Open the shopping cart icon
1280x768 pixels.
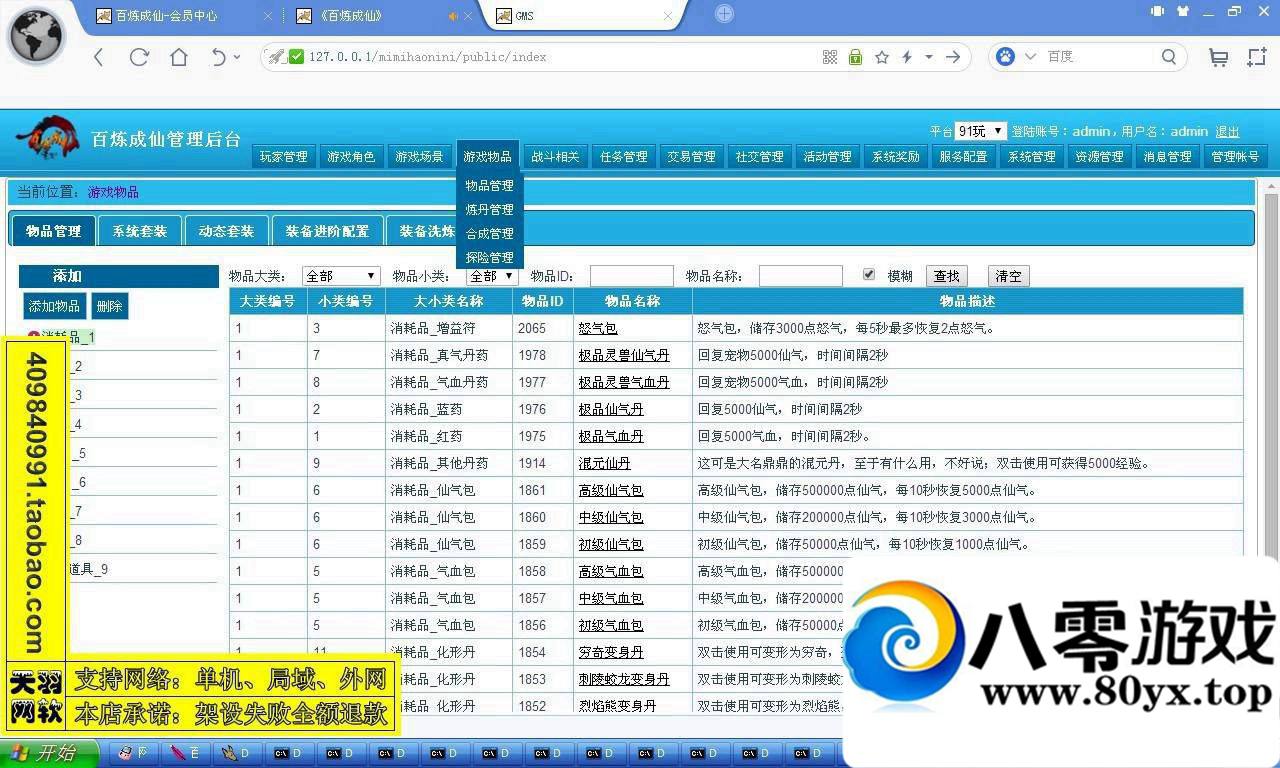click(1218, 58)
